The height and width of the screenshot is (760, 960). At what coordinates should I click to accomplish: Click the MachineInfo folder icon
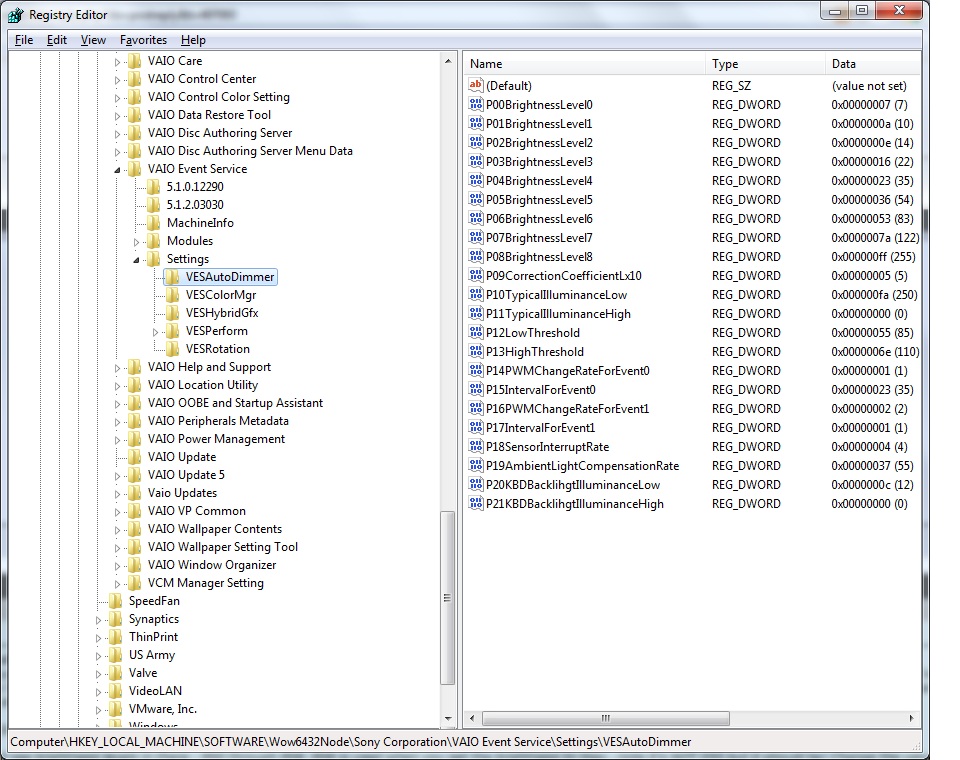click(154, 223)
